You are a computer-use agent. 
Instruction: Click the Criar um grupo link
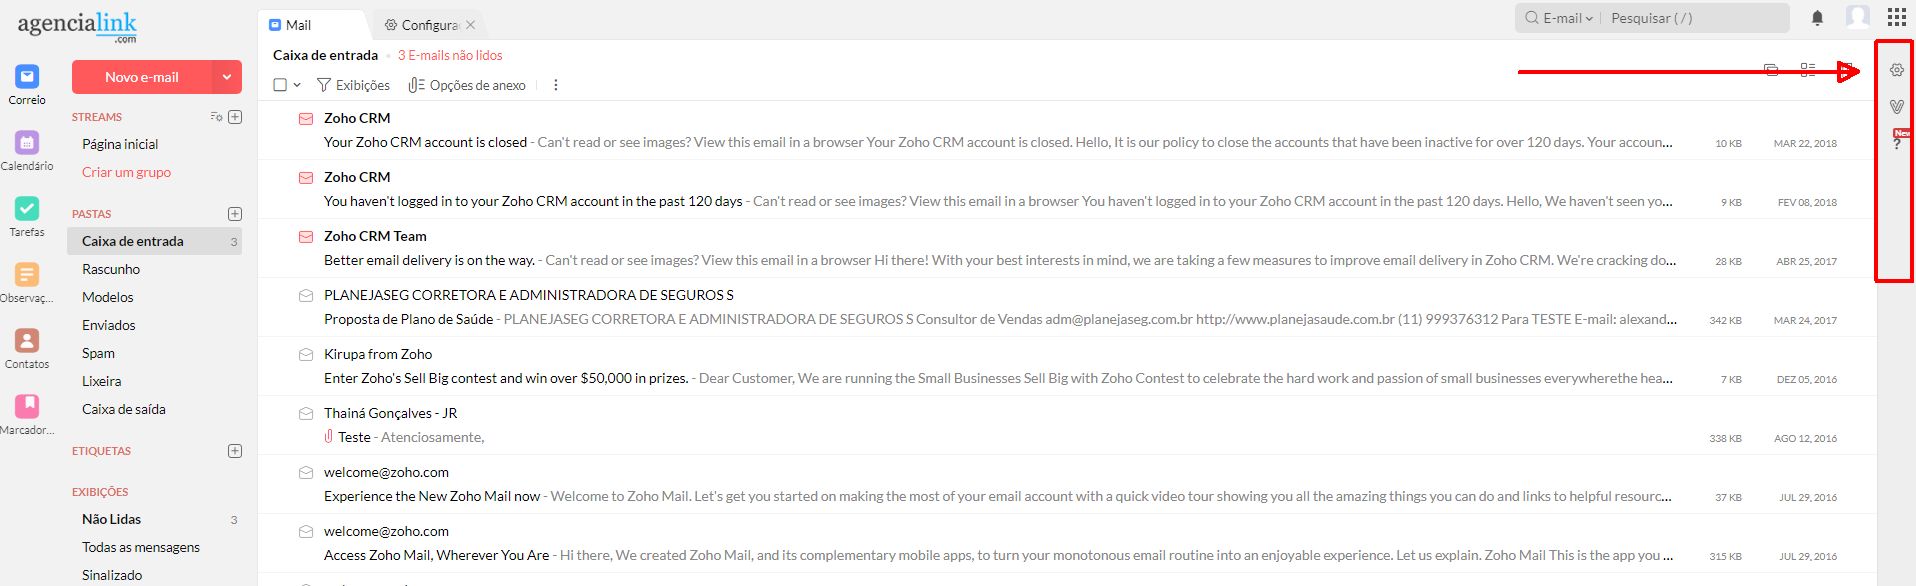pyautogui.click(x=126, y=172)
